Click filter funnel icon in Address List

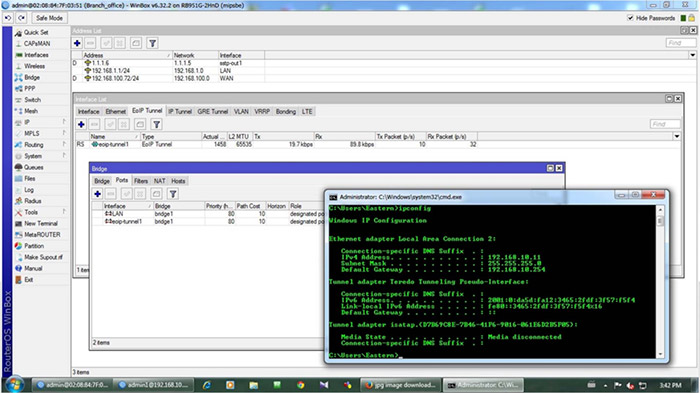coord(152,43)
